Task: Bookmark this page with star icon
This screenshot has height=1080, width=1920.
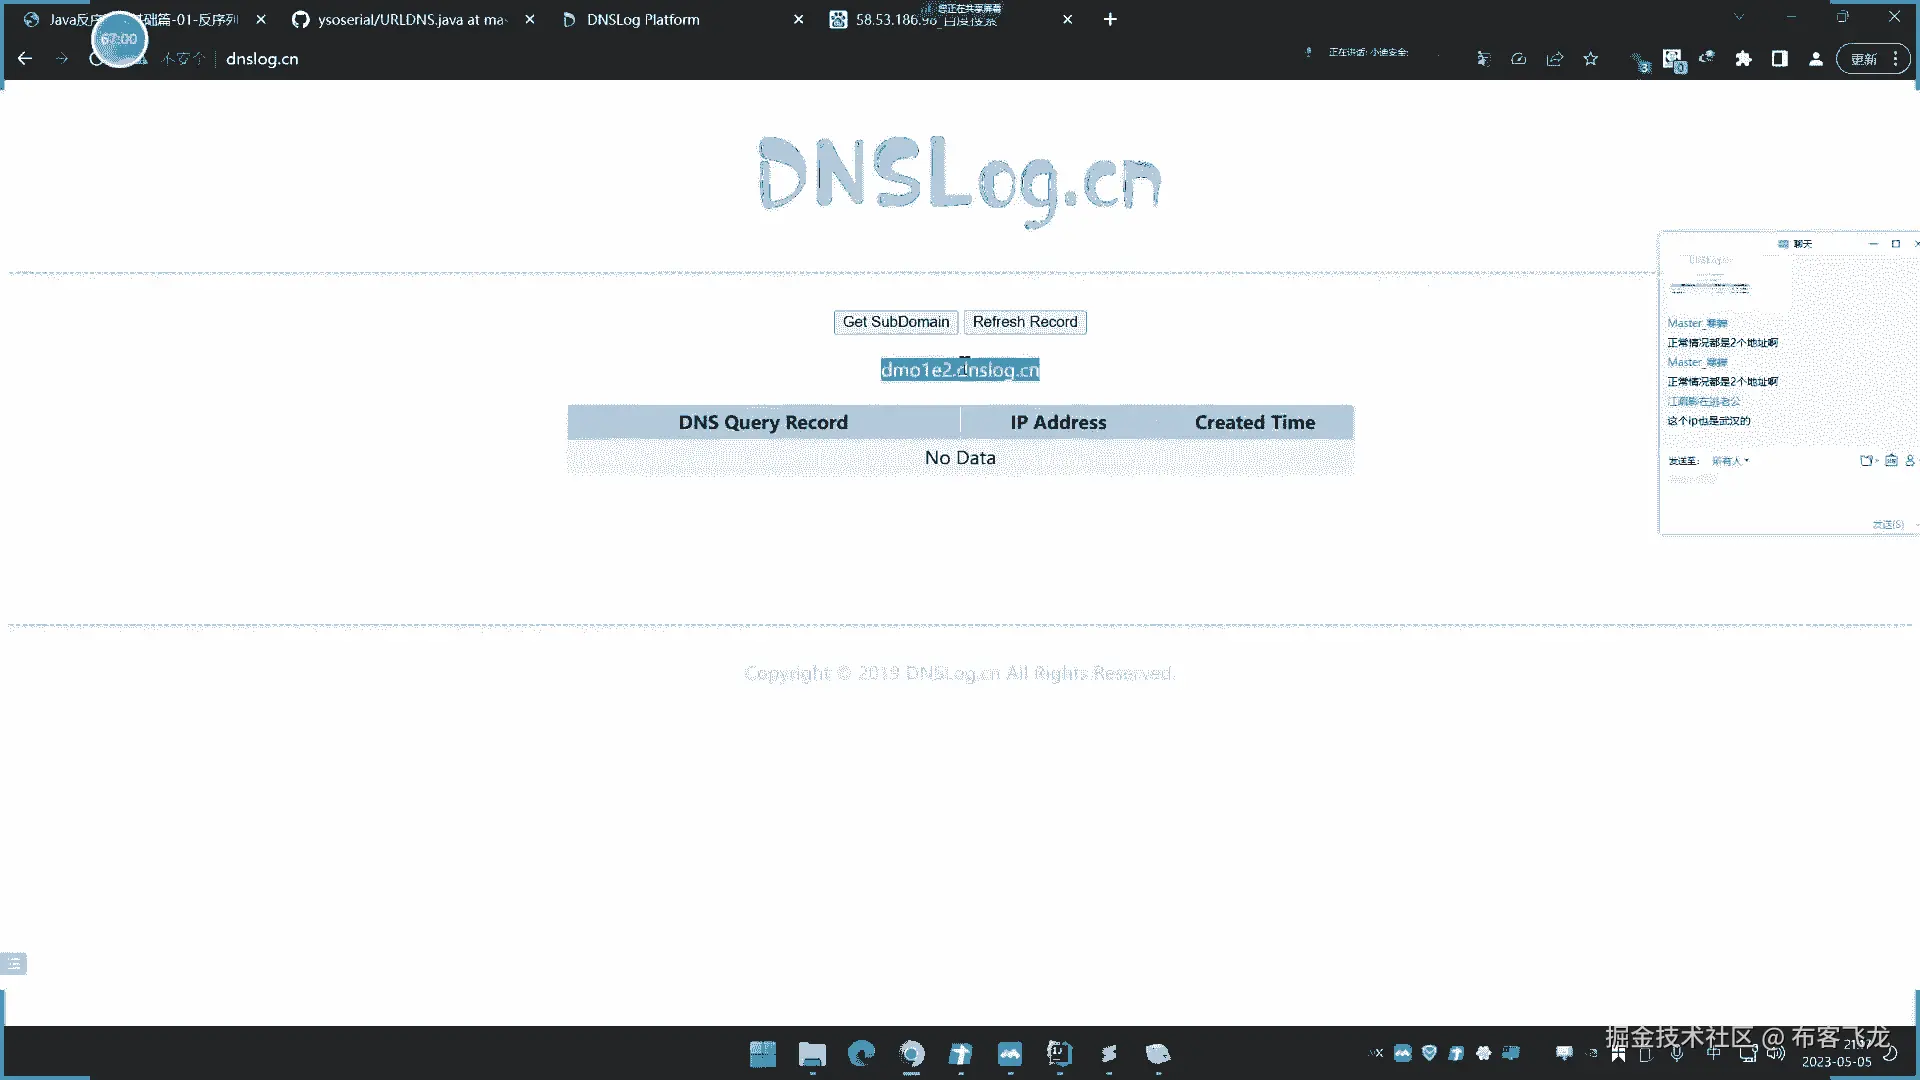Action: [1591, 59]
